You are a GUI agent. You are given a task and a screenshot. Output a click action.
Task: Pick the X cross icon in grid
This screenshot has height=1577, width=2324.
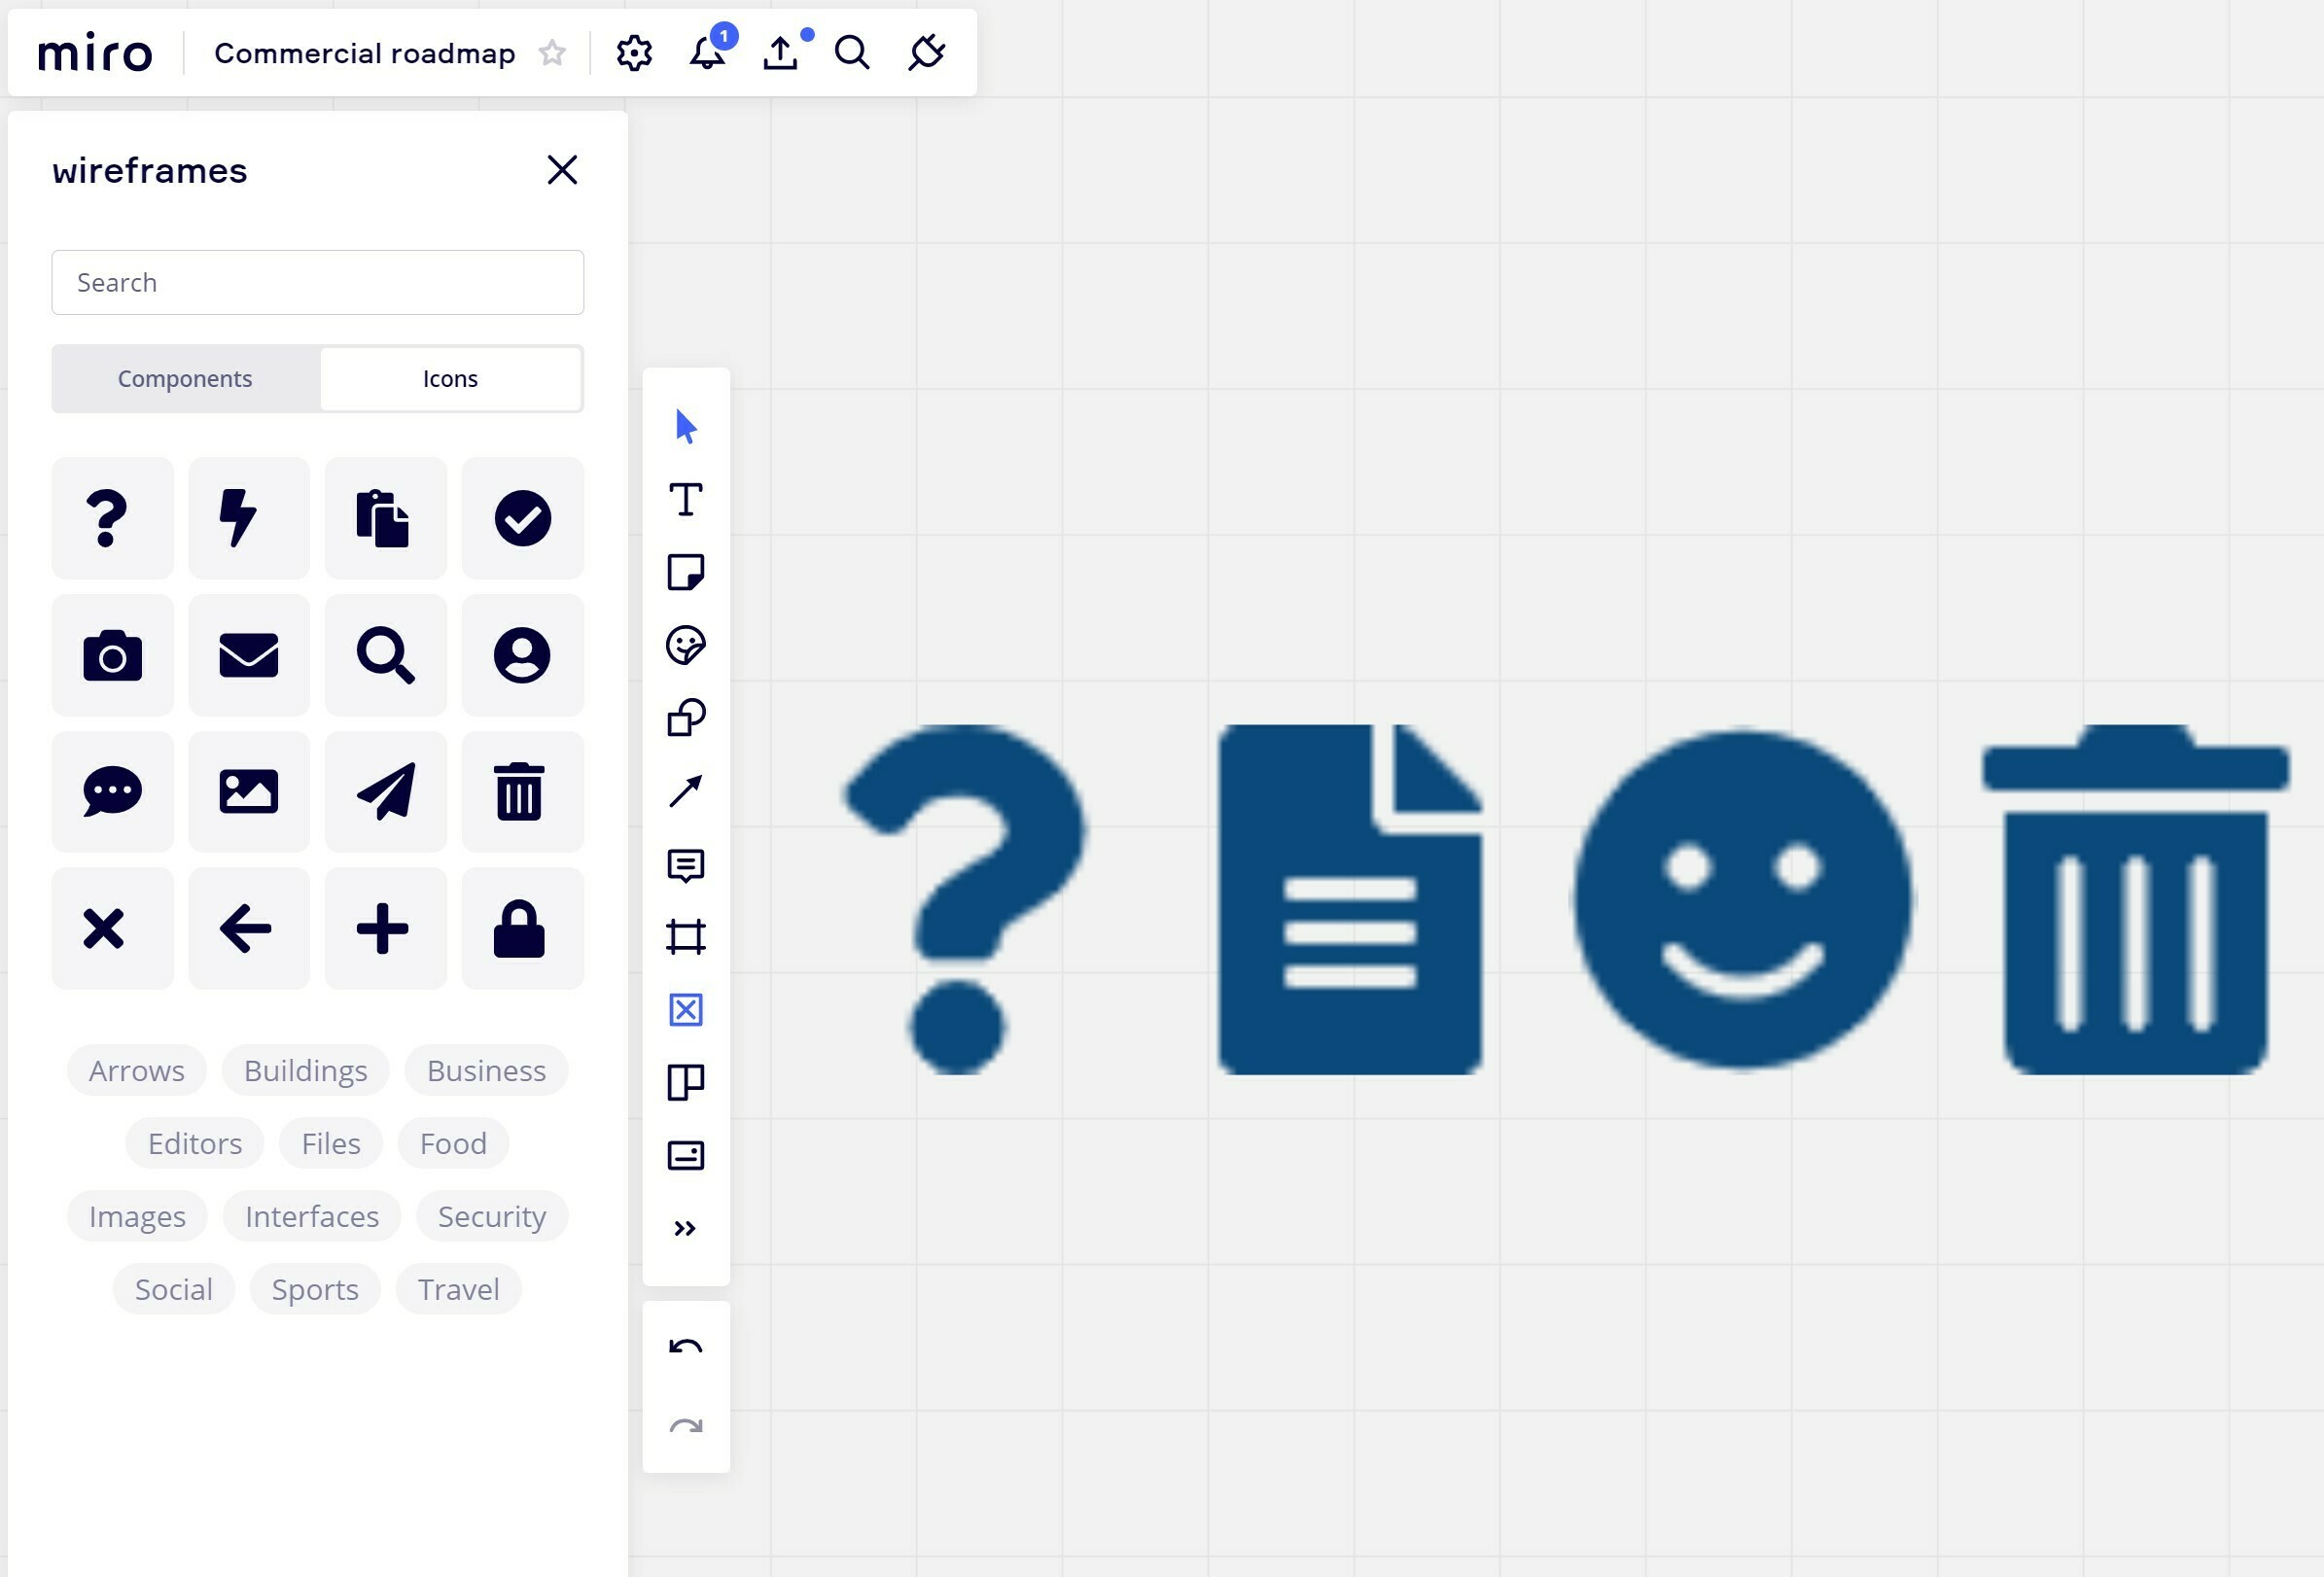[x=112, y=928]
